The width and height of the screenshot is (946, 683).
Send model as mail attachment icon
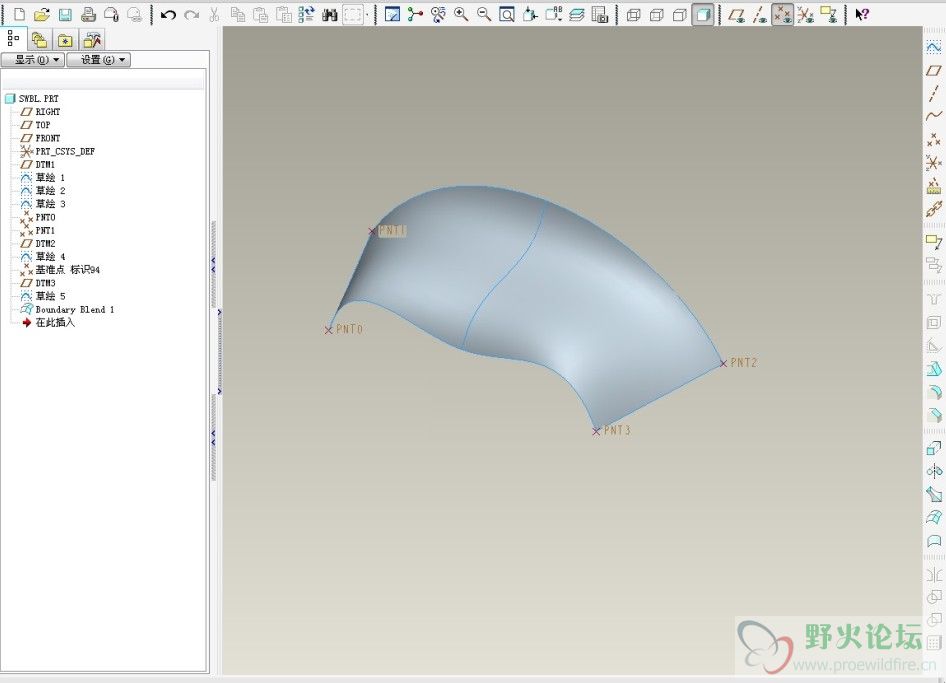[x=111, y=14]
